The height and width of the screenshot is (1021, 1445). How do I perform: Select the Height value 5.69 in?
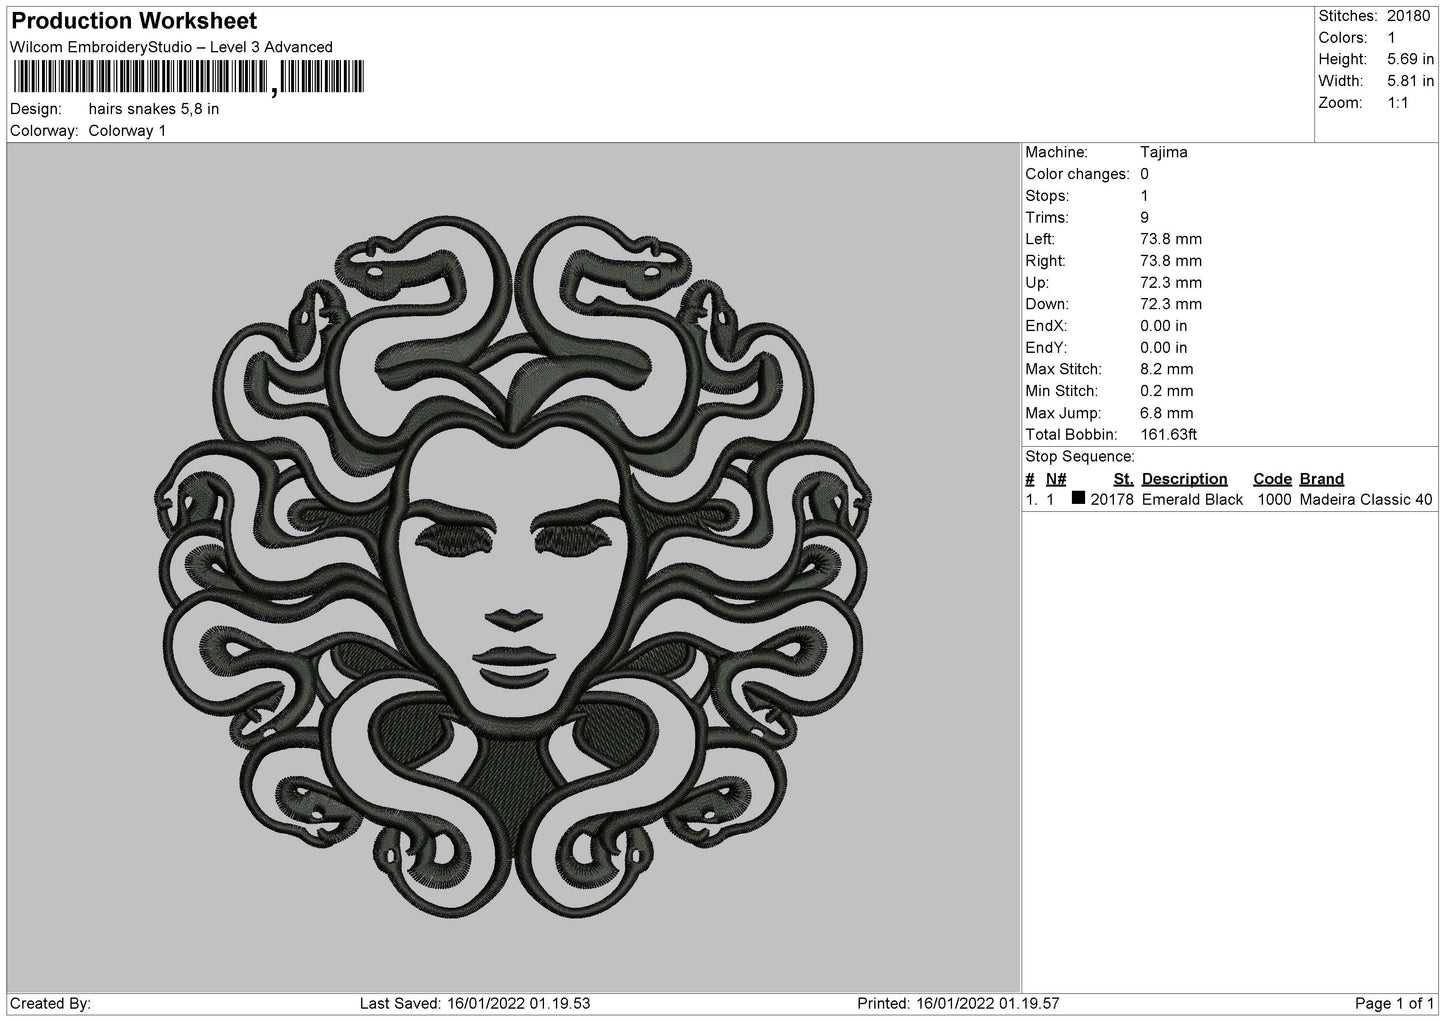coord(1410,60)
